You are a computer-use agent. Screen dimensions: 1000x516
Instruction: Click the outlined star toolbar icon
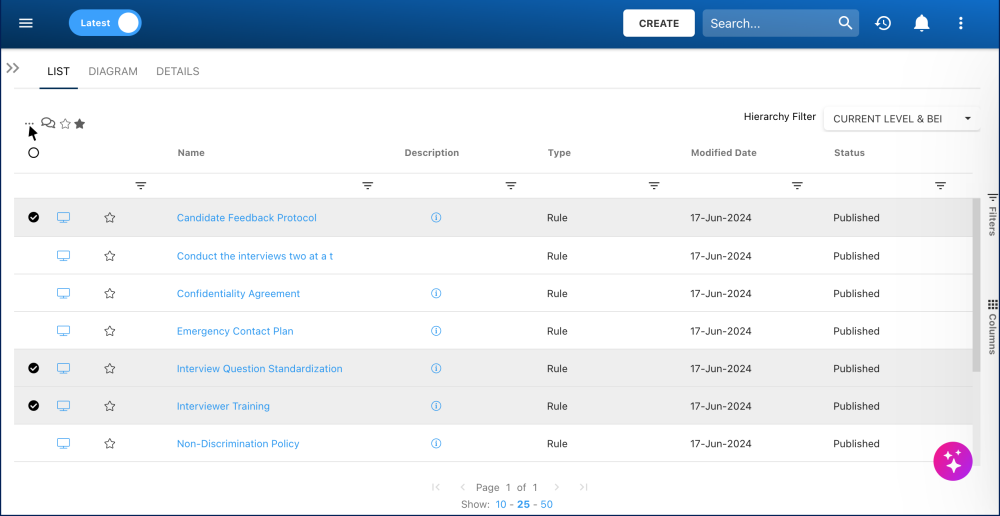[65, 124]
